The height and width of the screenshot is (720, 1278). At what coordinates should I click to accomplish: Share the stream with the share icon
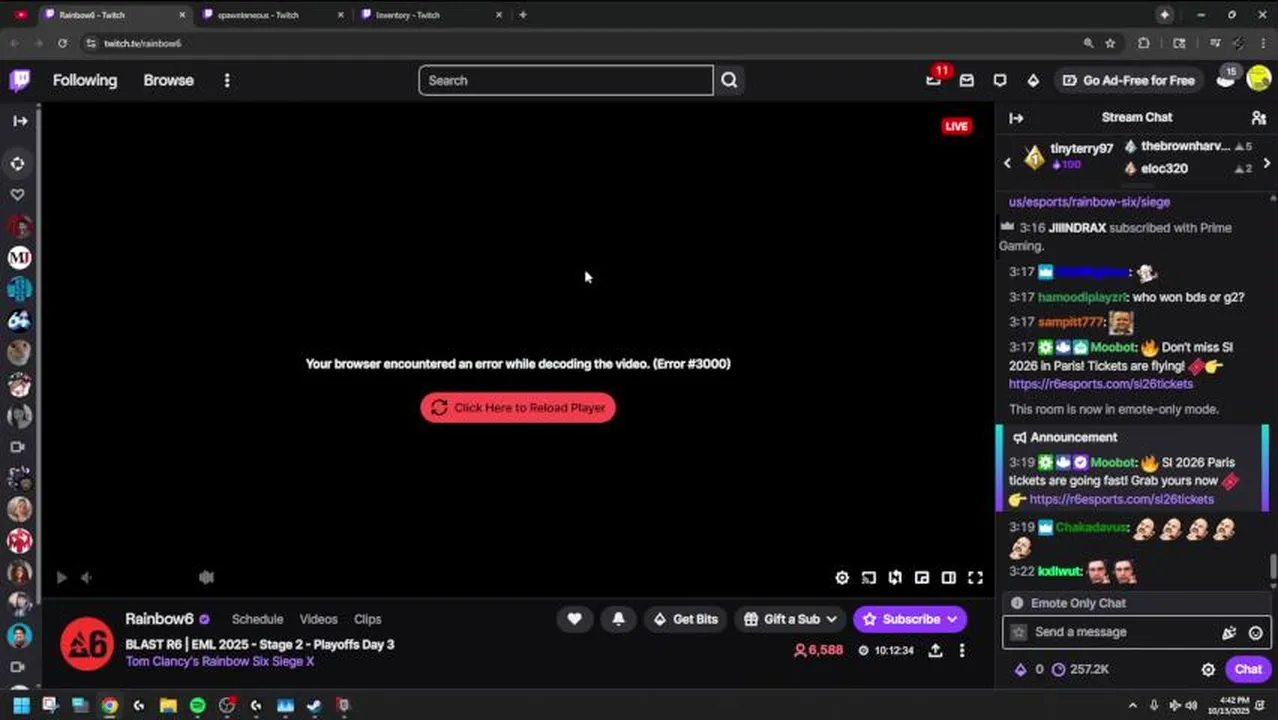click(935, 651)
